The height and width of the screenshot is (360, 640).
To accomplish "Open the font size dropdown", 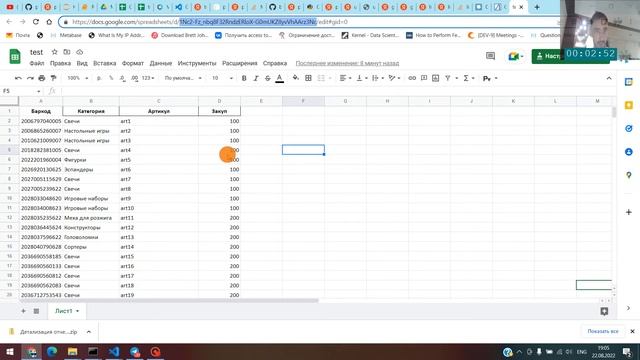I will tap(222, 78).
